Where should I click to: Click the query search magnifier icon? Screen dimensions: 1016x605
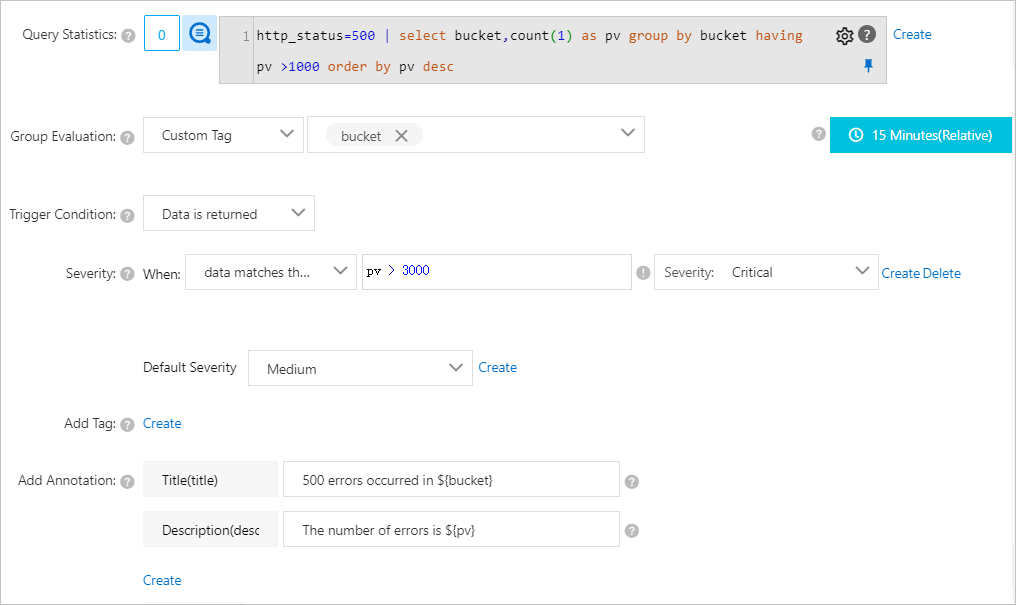200,33
